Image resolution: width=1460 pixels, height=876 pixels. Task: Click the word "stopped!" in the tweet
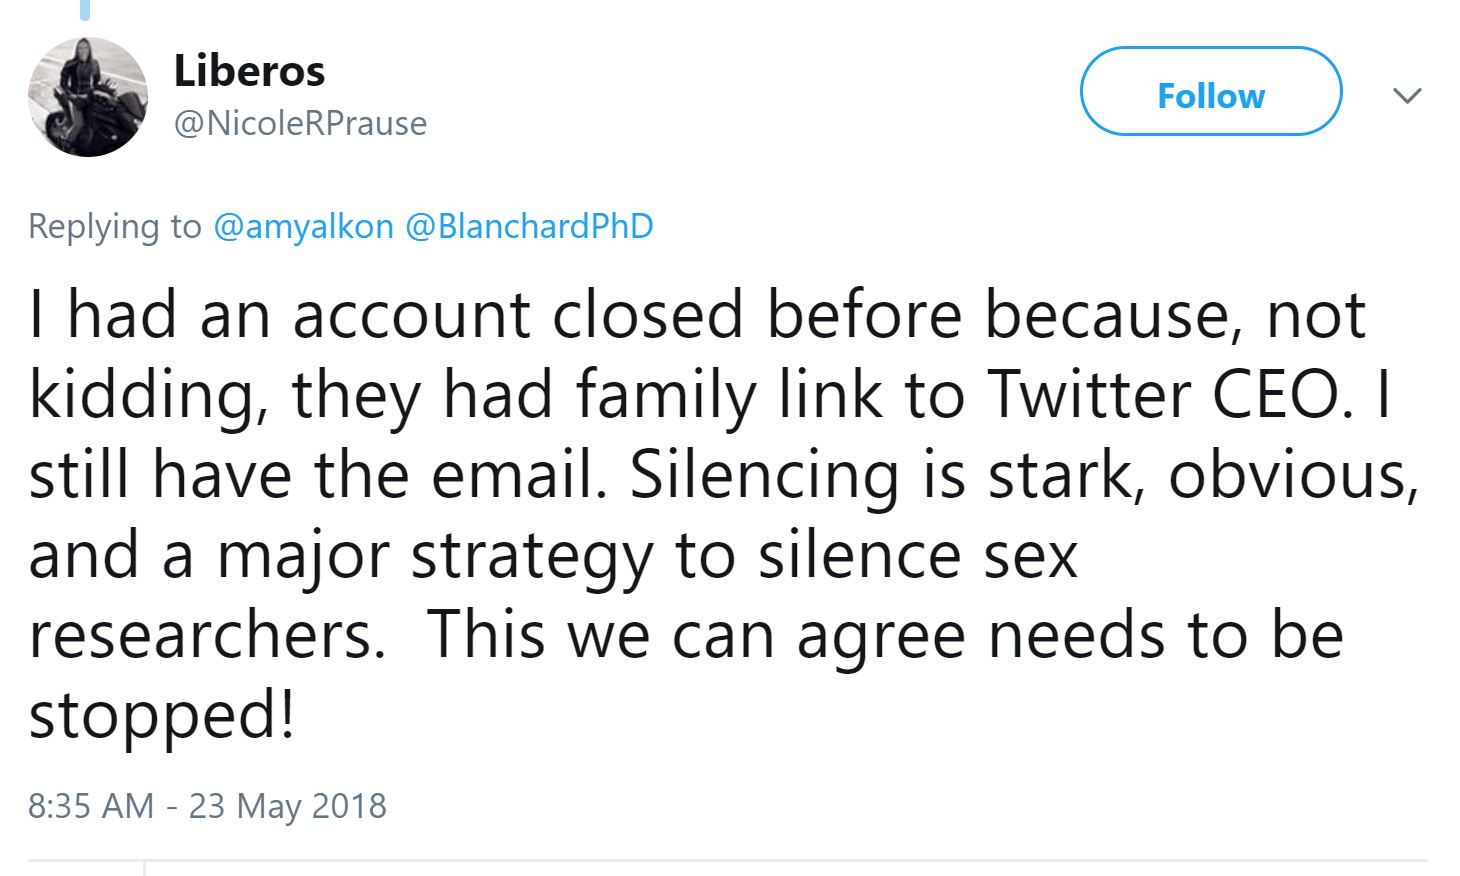162,716
